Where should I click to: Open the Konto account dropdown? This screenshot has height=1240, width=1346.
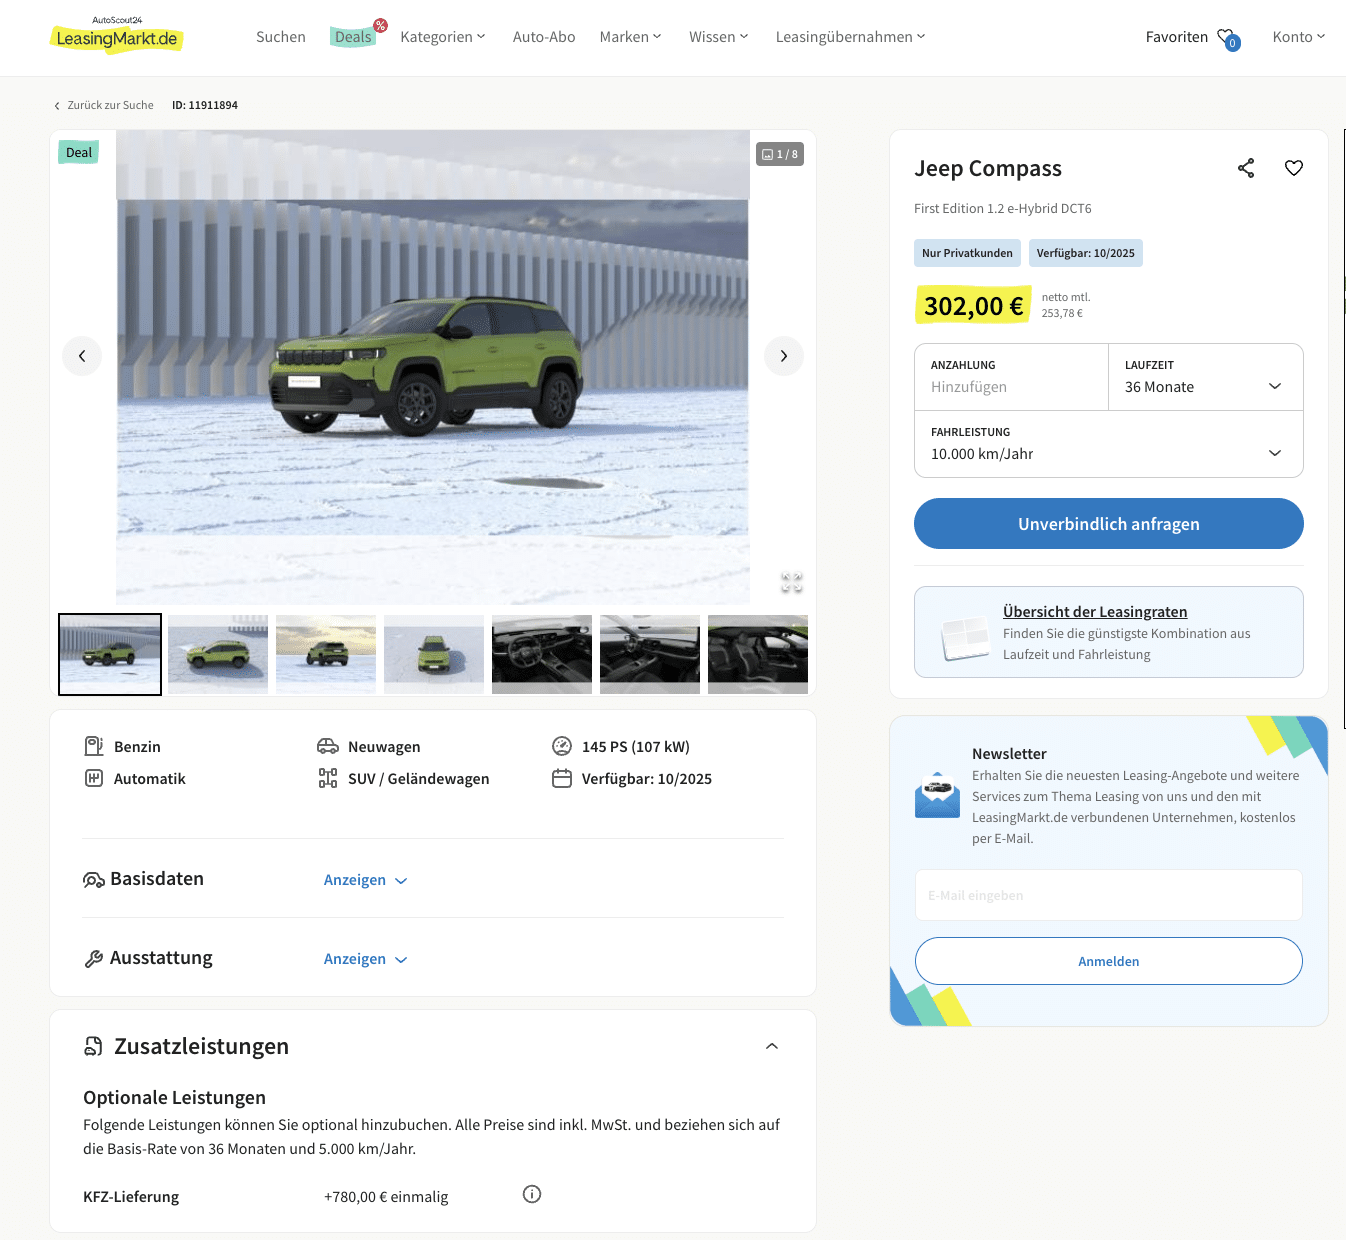pyautogui.click(x=1299, y=37)
